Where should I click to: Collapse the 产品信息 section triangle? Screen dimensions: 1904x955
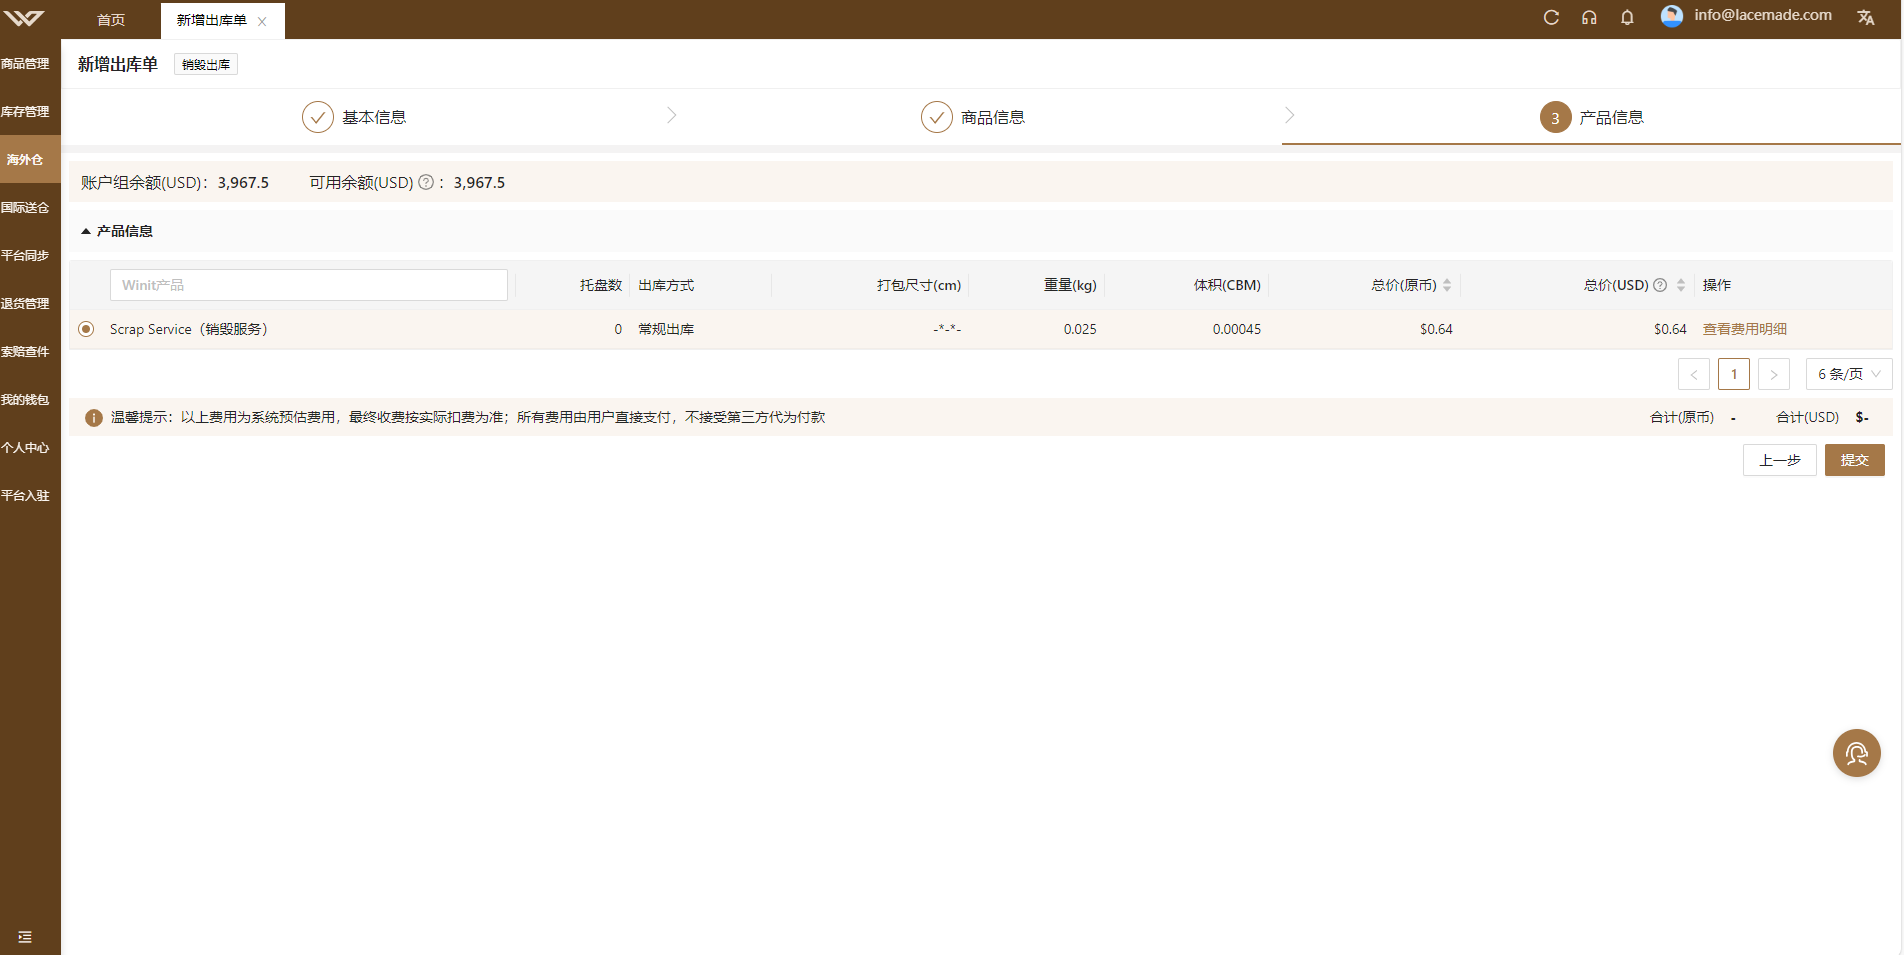(86, 231)
